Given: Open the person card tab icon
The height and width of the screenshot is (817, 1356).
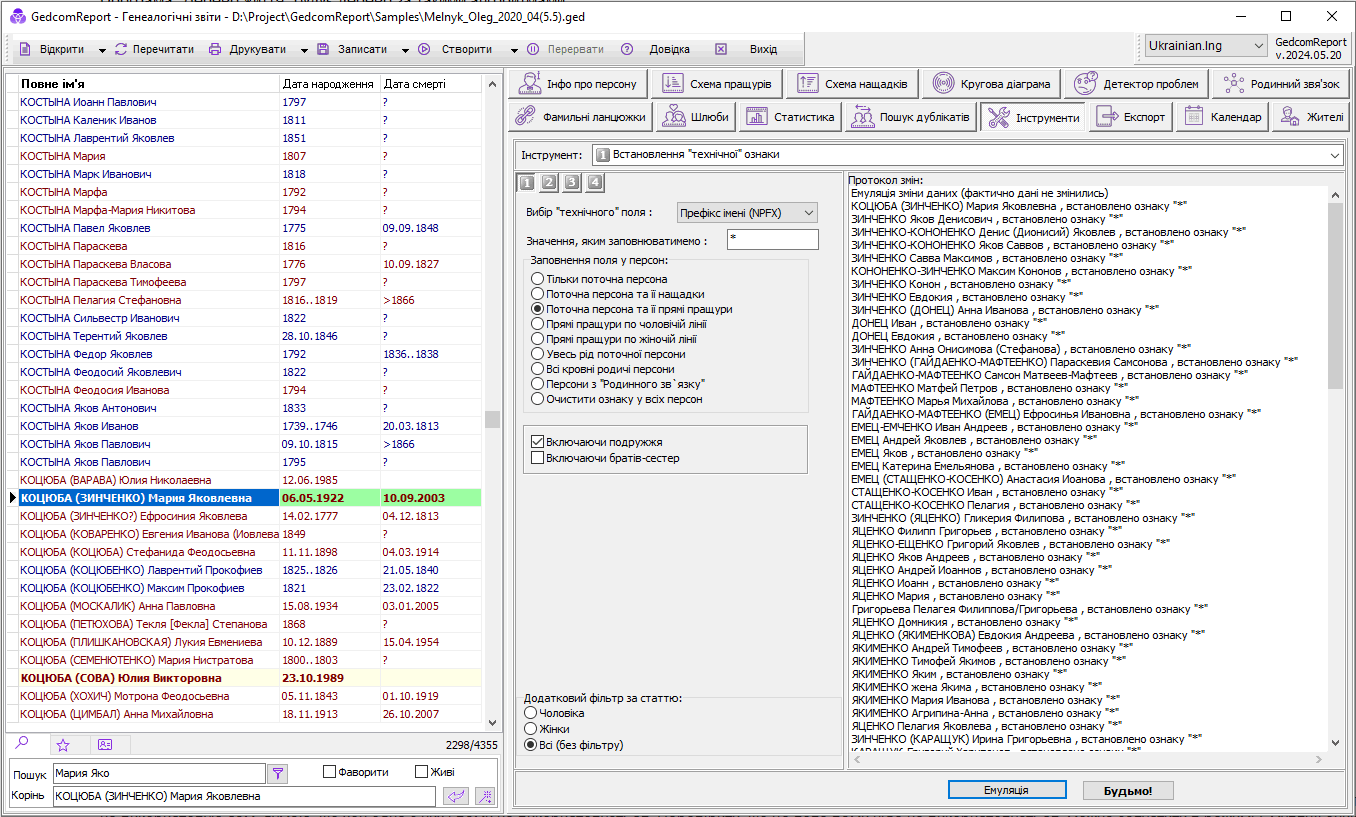Looking at the screenshot, I should point(105,744).
